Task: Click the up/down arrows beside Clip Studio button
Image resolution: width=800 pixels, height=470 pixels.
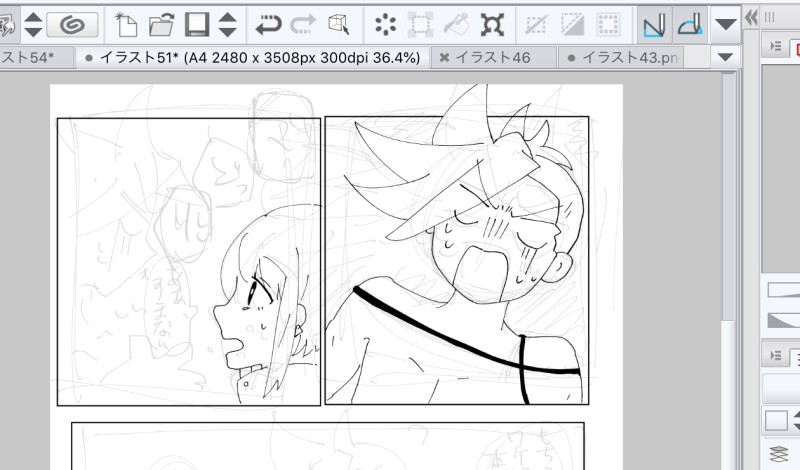Action: (x=33, y=24)
